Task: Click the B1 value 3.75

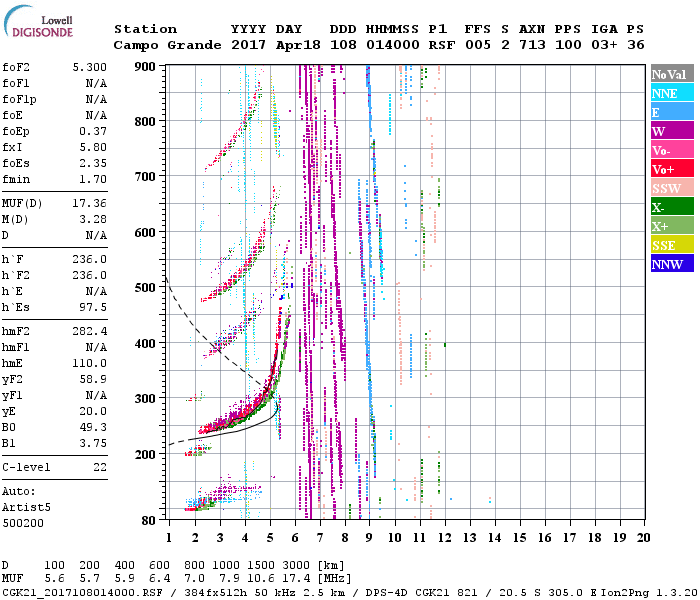Action: click(93, 443)
